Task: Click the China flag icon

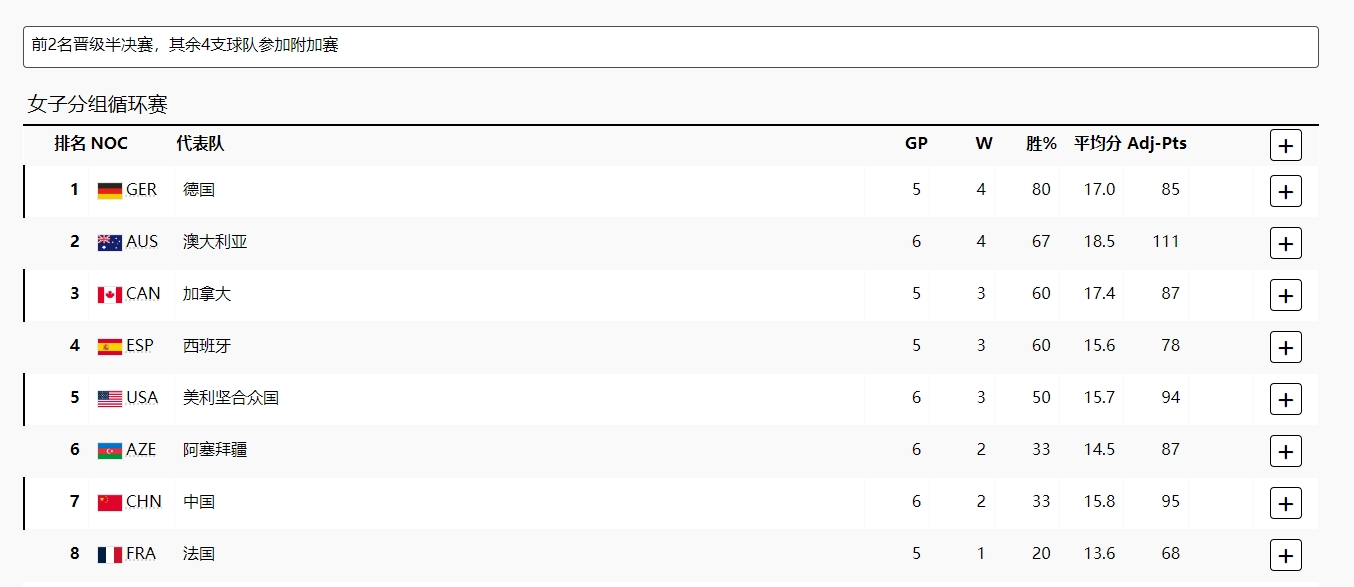Action: 109,502
